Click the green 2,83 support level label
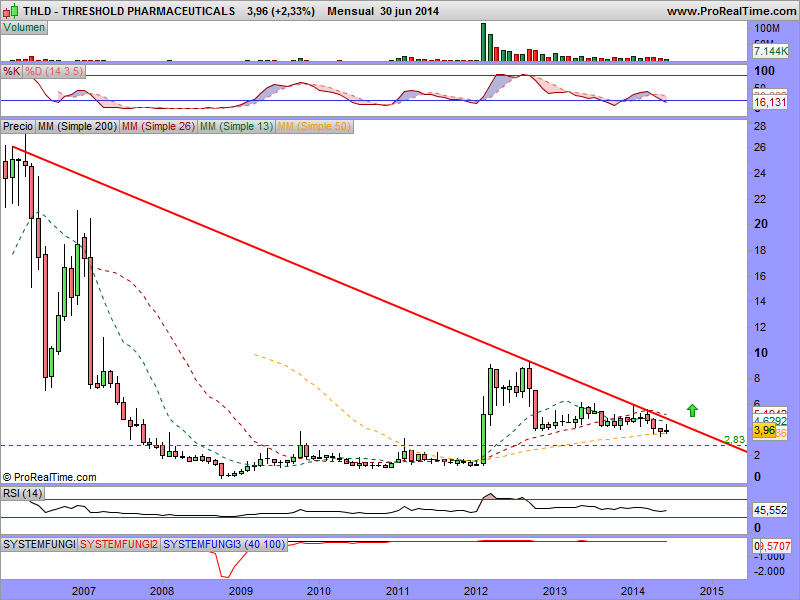This screenshot has height=600, width=800. [x=734, y=439]
